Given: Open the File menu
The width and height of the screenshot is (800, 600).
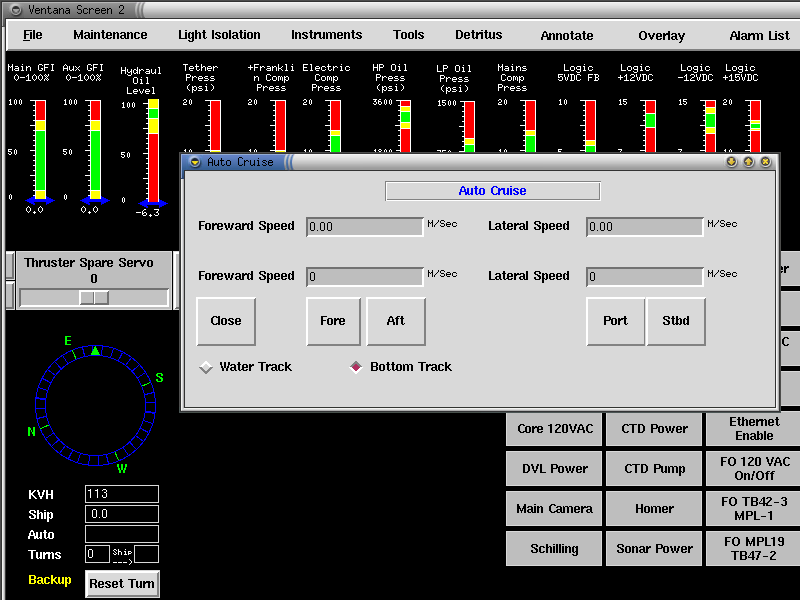Looking at the screenshot, I should tap(33, 35).
